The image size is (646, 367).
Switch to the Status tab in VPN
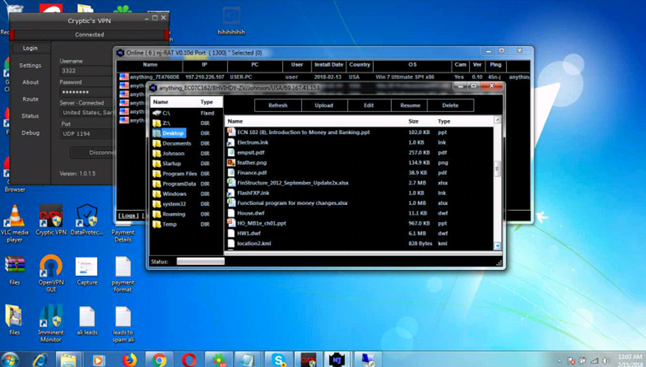30,116
